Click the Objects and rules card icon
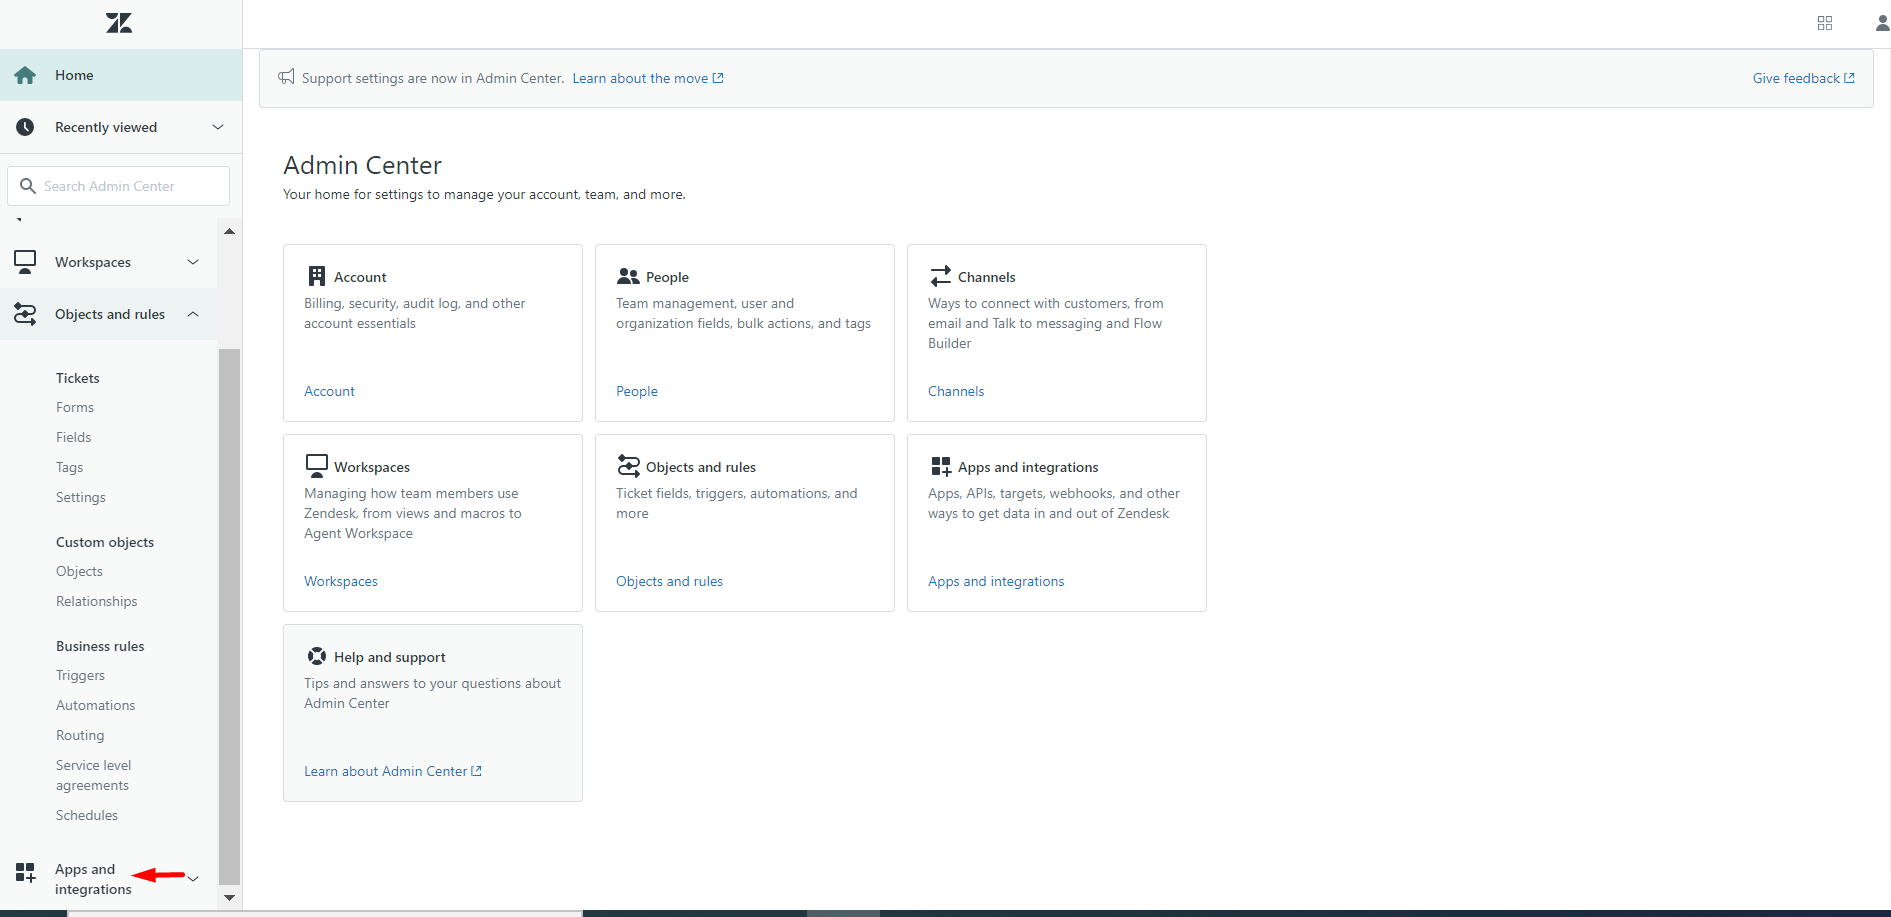The width and height of the screenshot is (1891, 917). tap(628, 466)
